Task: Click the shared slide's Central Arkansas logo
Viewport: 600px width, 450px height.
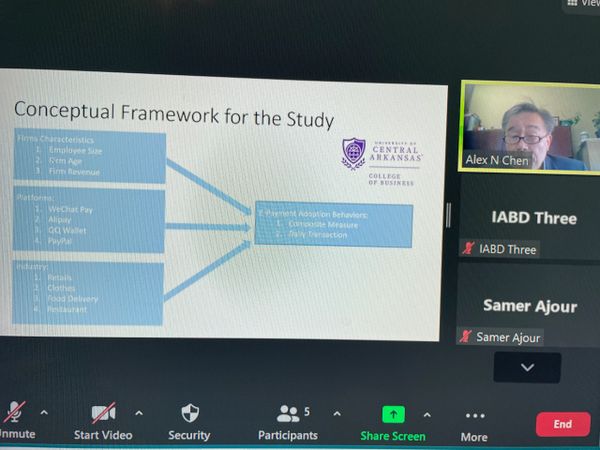Action: point(381,160)
